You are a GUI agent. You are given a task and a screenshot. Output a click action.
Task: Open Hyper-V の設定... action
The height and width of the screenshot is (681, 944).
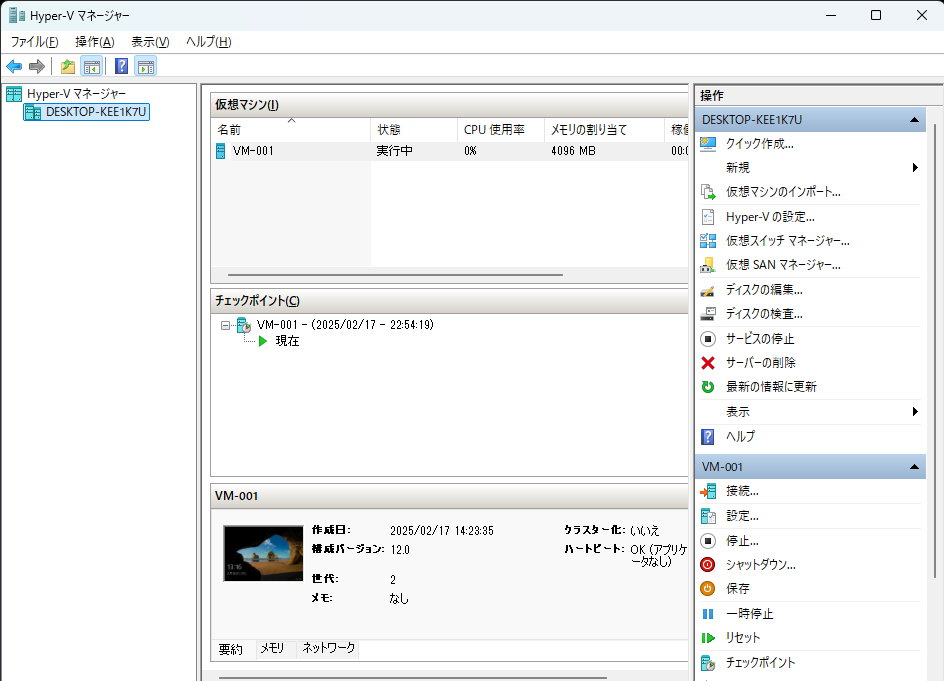[770, 217]
